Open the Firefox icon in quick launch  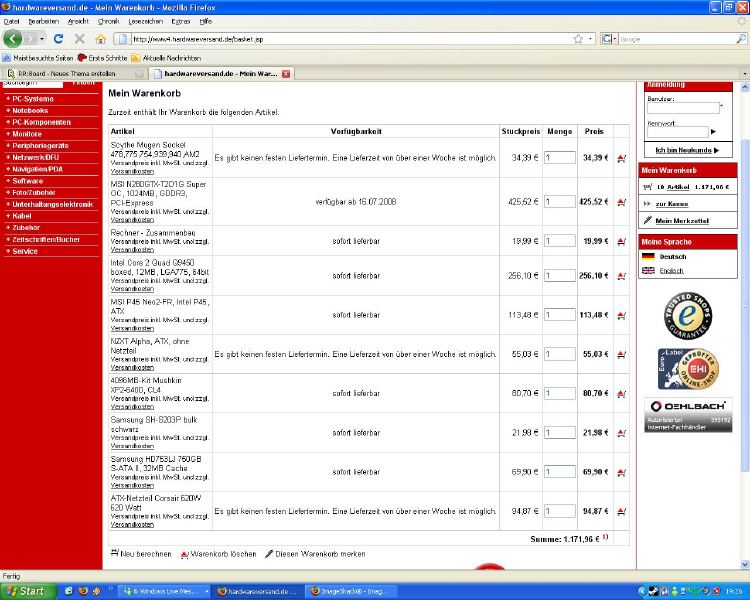83,591
